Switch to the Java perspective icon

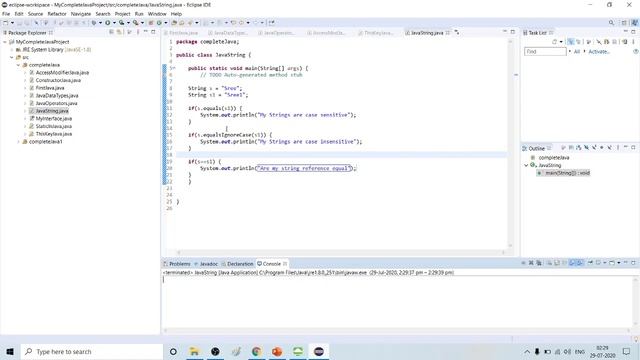pos(635,23)
